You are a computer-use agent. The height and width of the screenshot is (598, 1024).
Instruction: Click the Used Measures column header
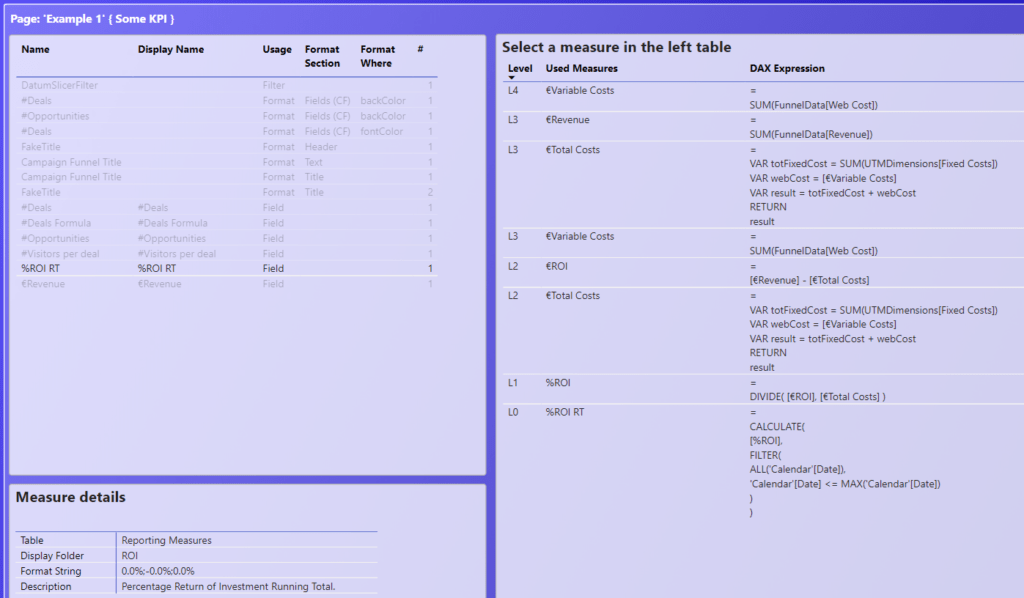[581, 68]
